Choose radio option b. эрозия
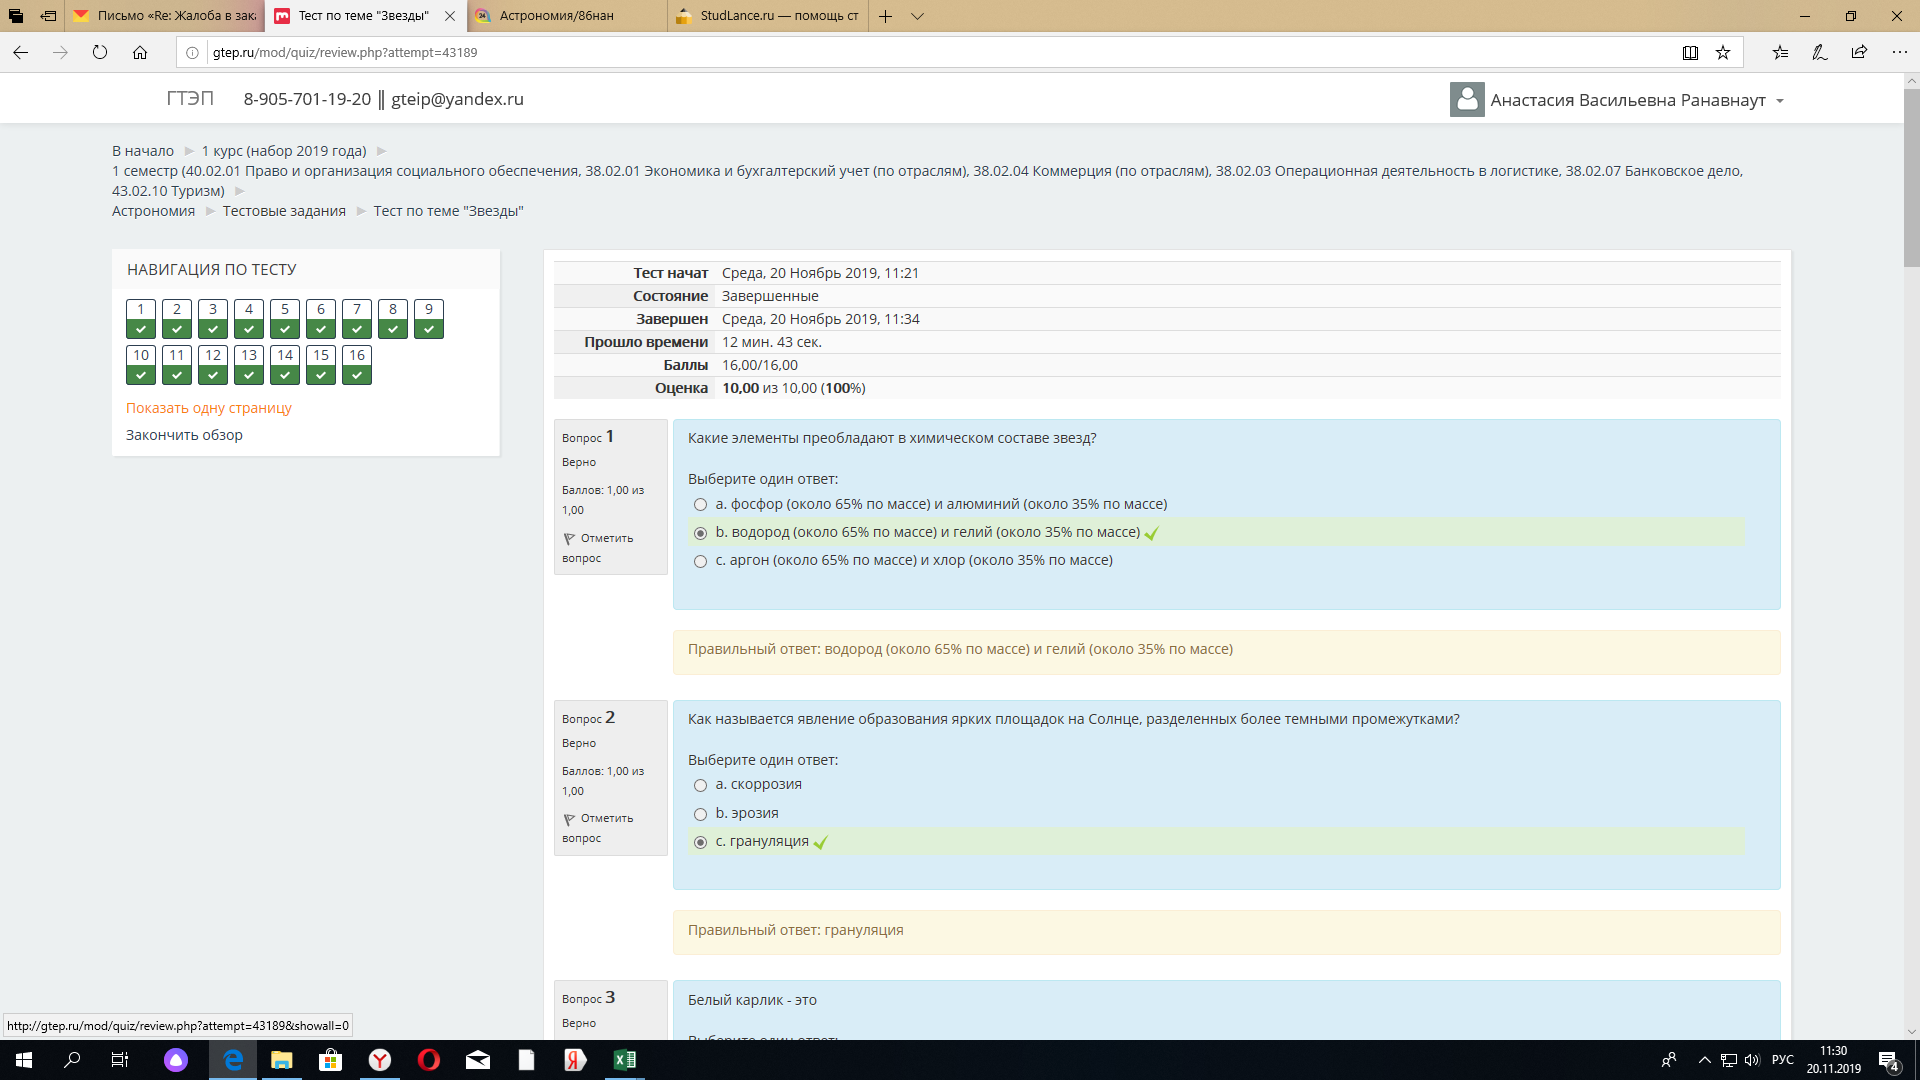1920x1080 pixels. tap(700, 814)
